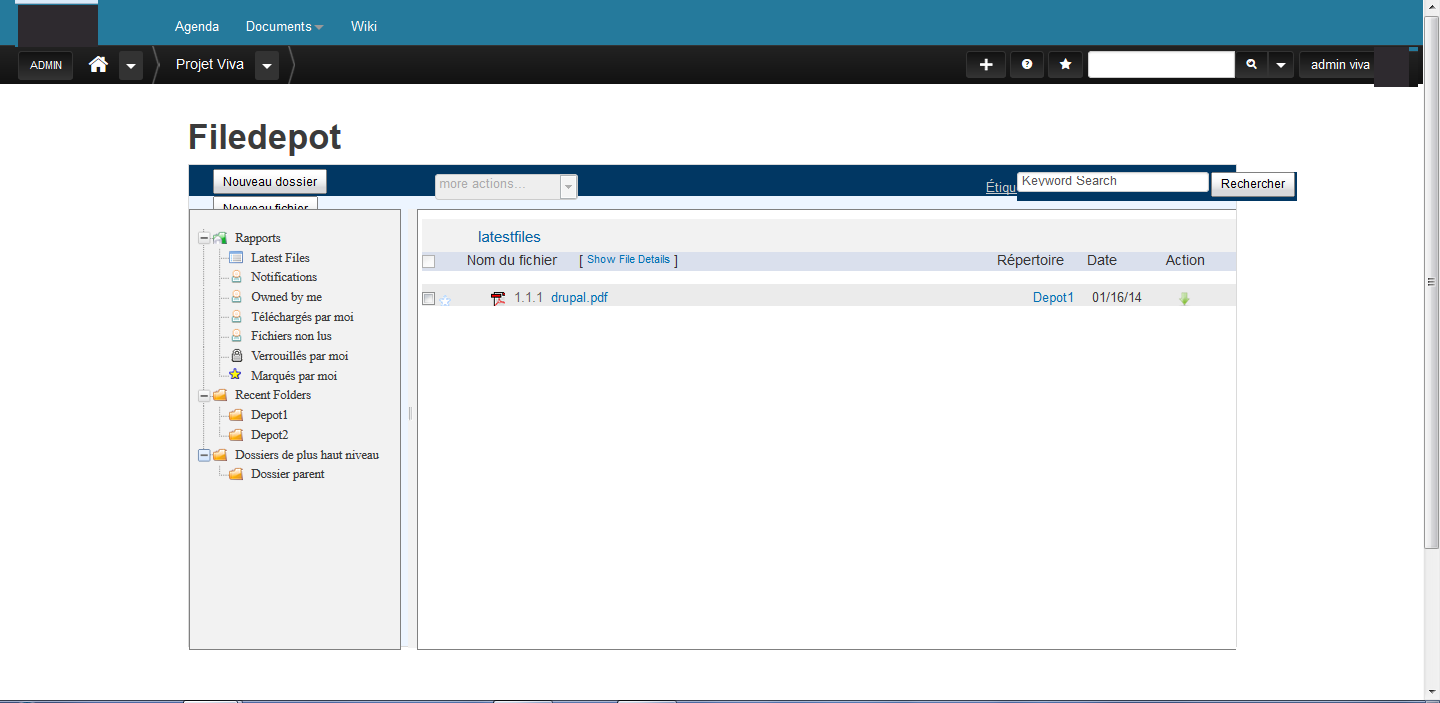
Task: Click the Rechercher button
Action: point(1253,184)
